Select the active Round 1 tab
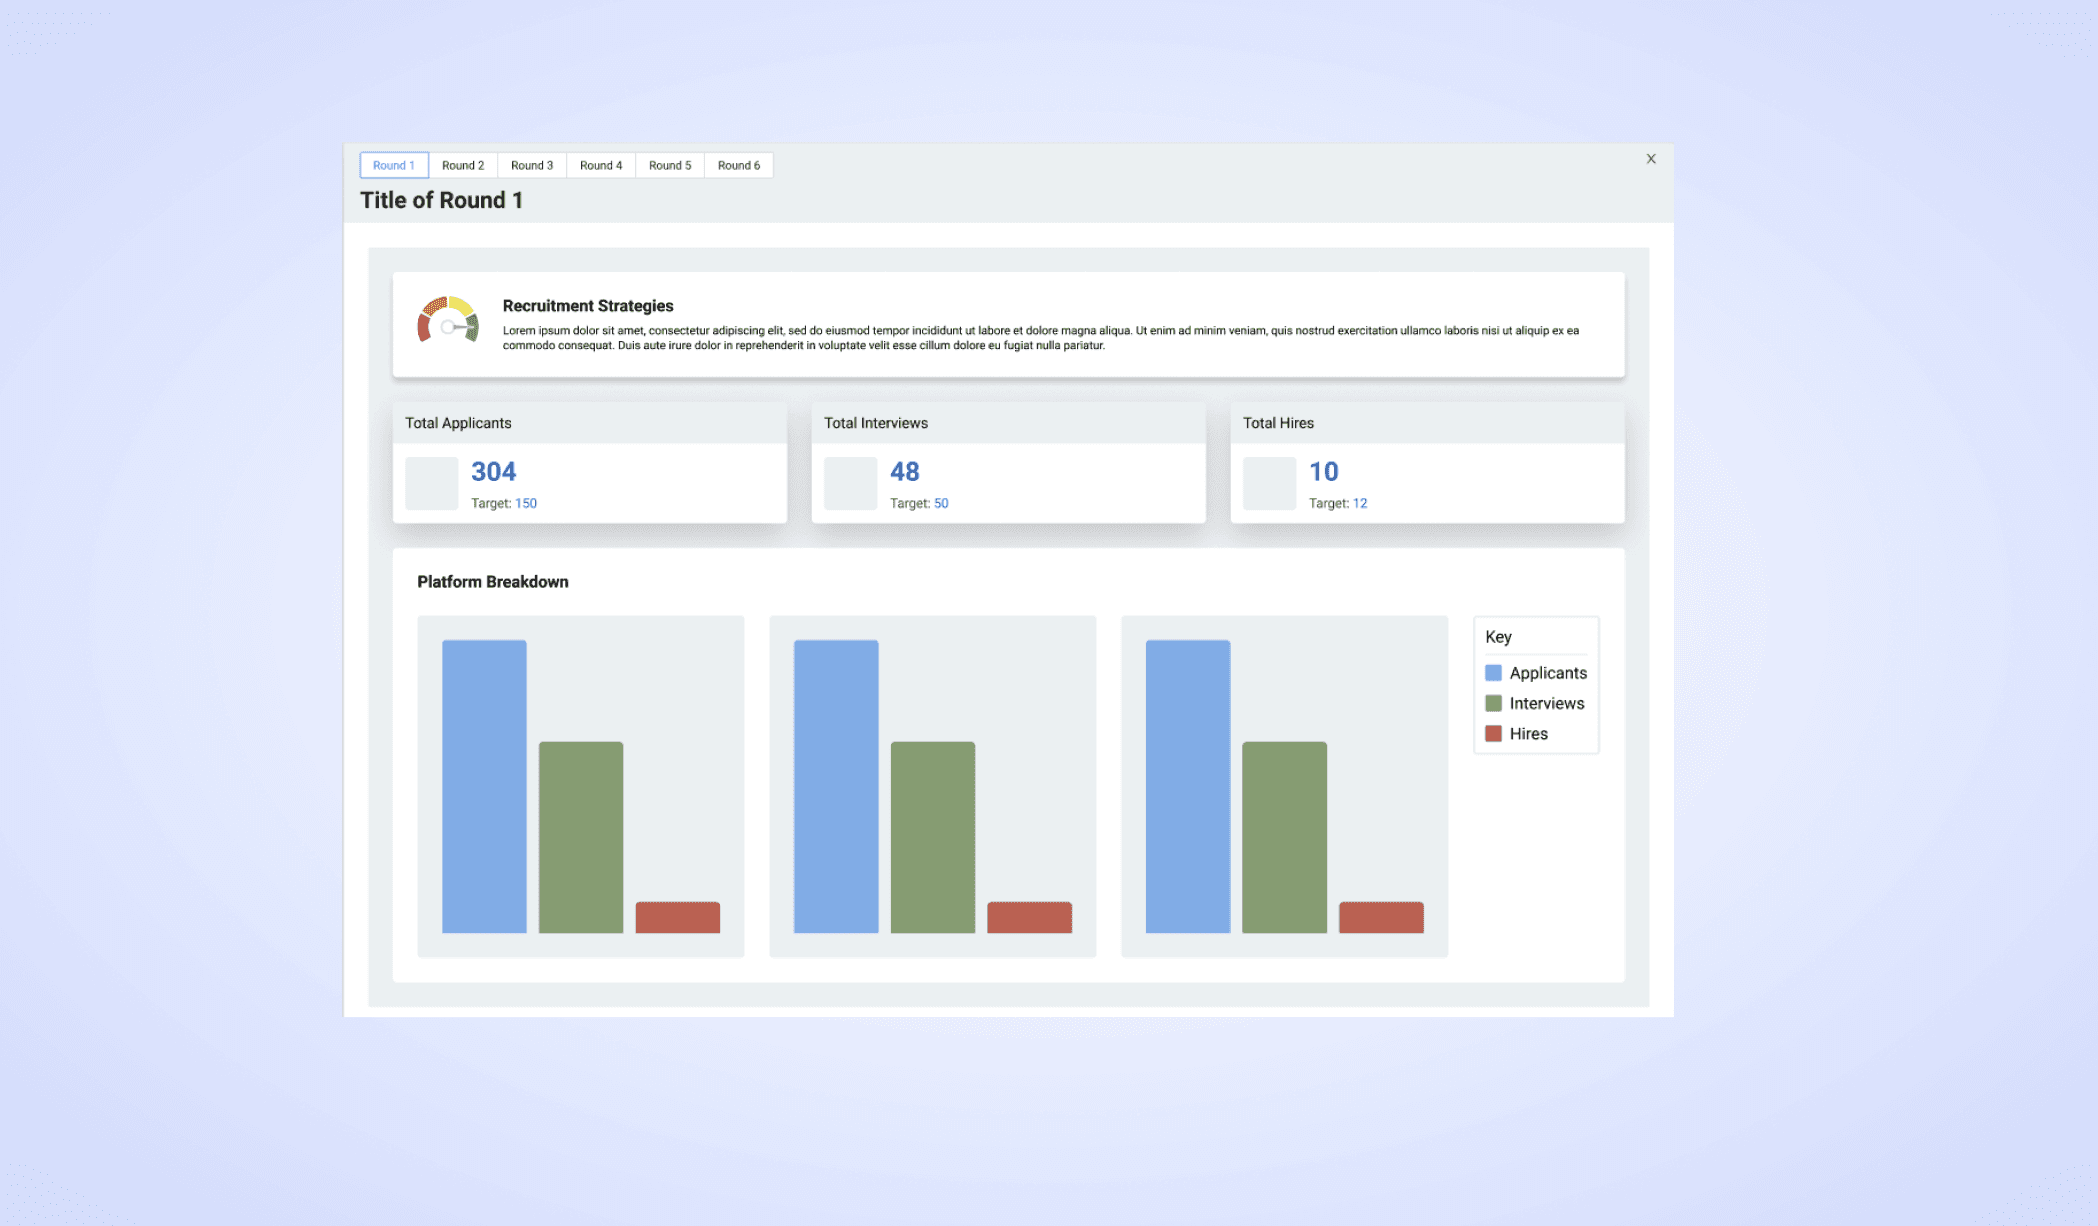Image resolution: width=2098 pixels, height=1226 pixels. pos(394,166)
